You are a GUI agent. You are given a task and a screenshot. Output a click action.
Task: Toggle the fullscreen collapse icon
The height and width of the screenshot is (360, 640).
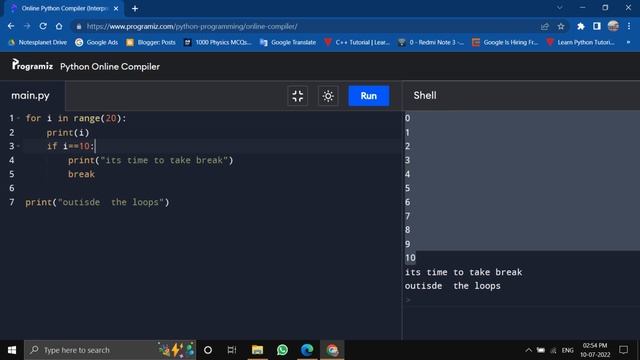298,96
